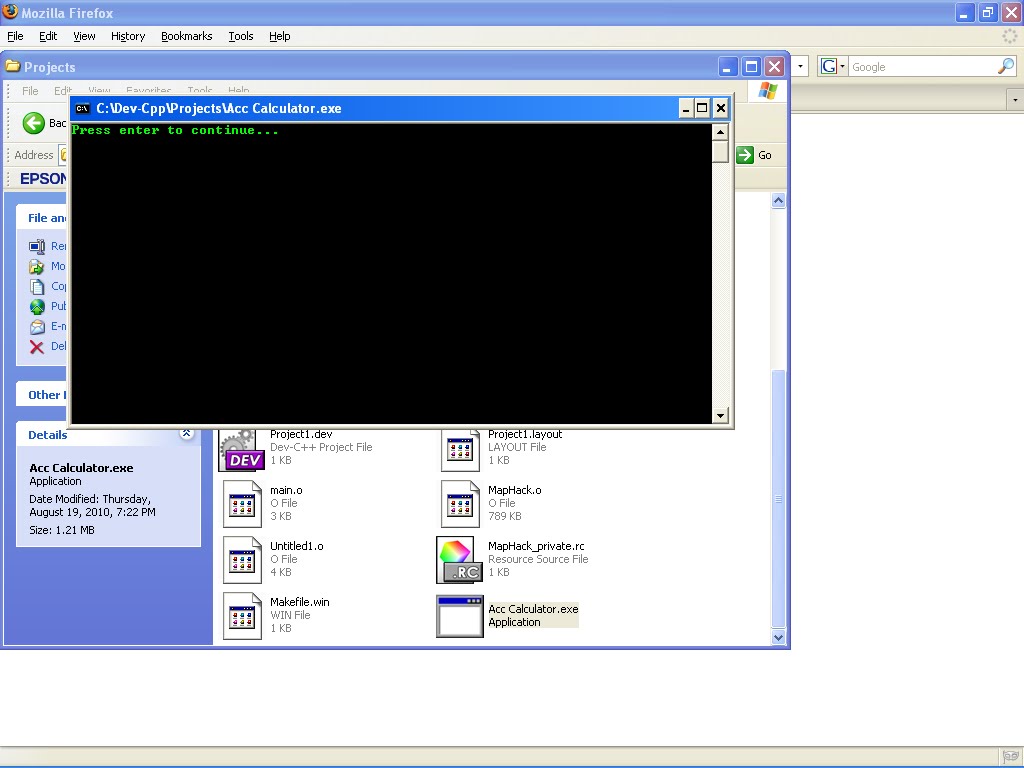The height and width of the screenshot is (768, 1024).
Task: Click Projects window scrollbar up arrow
Action: [778, 200]
